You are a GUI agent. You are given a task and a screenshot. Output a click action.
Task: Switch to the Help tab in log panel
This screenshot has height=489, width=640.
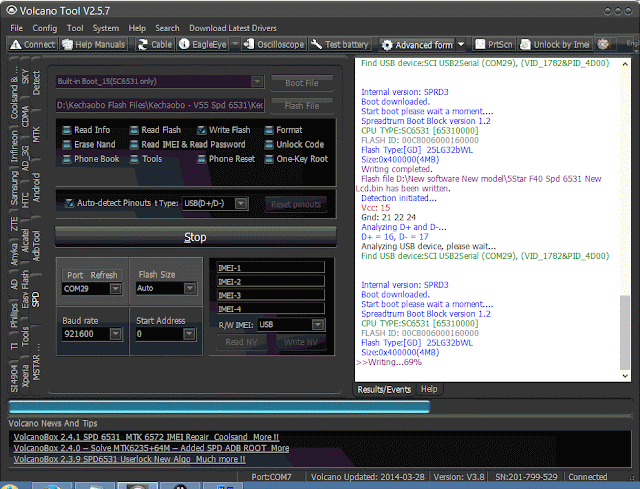point(429,389)
